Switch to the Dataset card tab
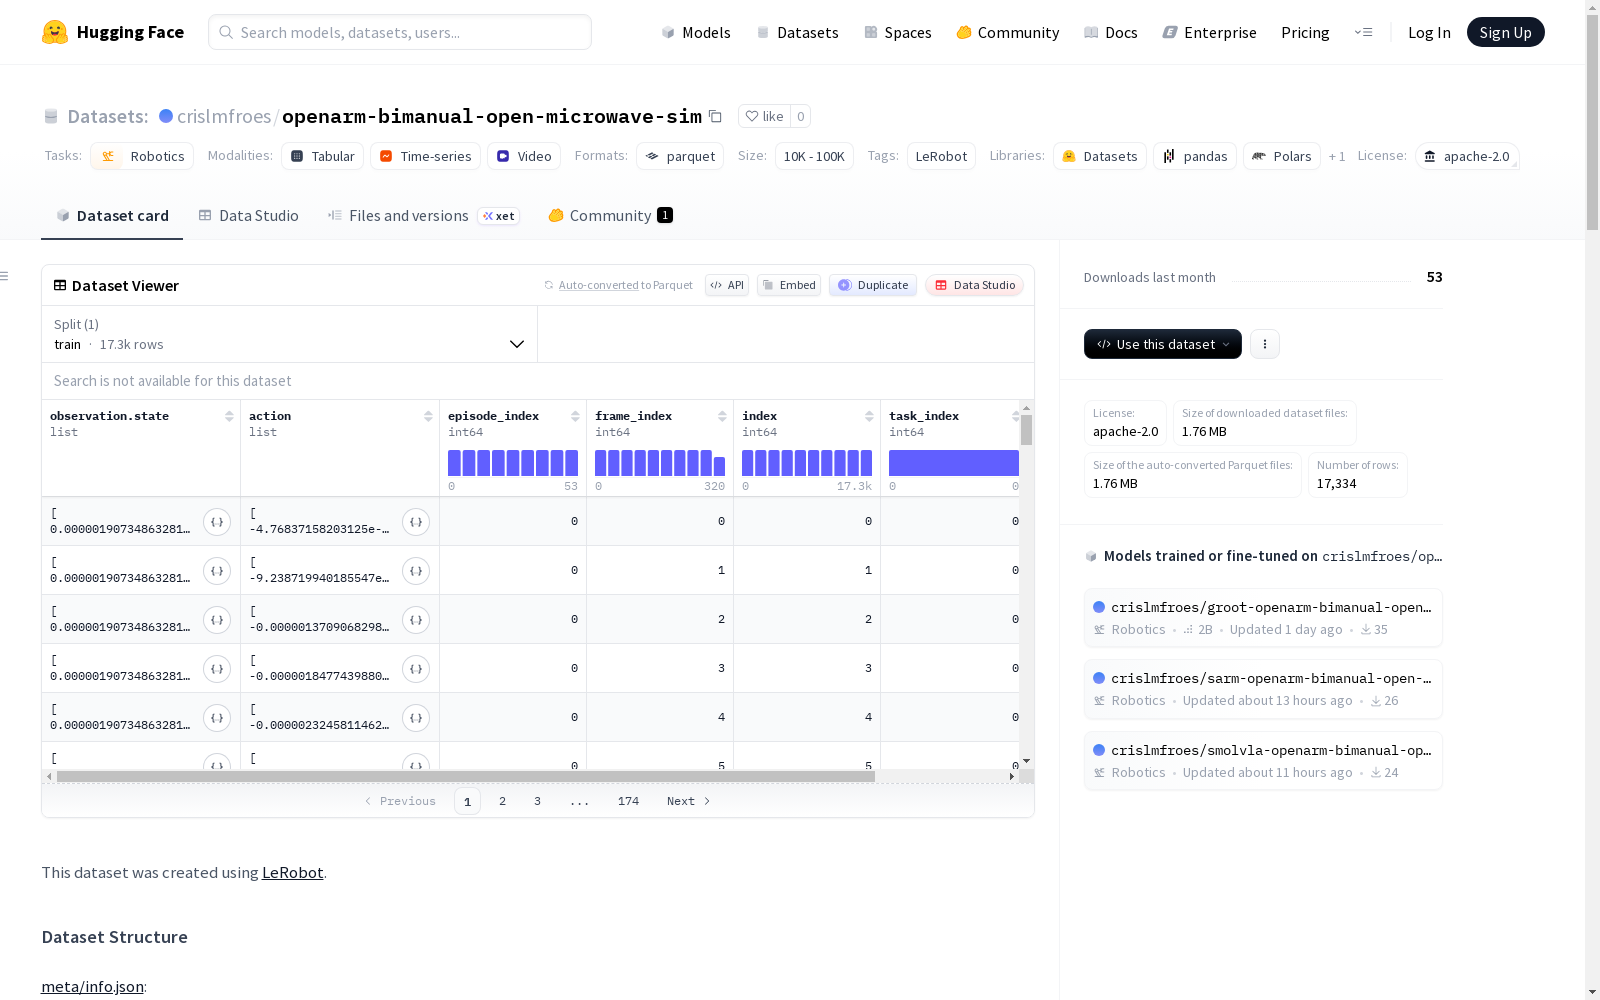Viewport: 1600px width, 1000px height. click(x=112, y=216)
